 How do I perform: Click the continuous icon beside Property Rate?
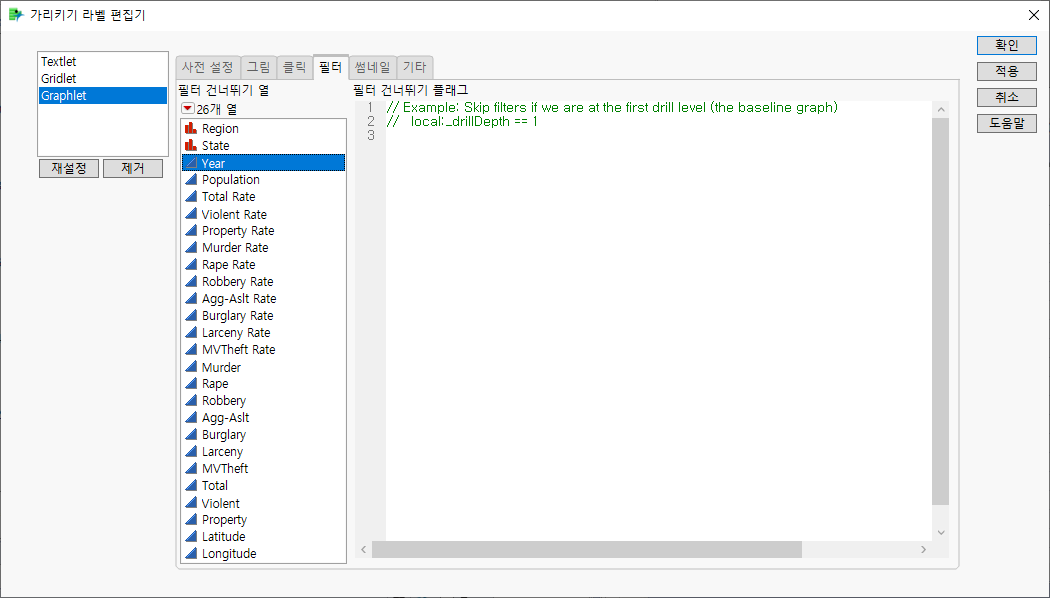pyautogui.click(x=191, y=230)
